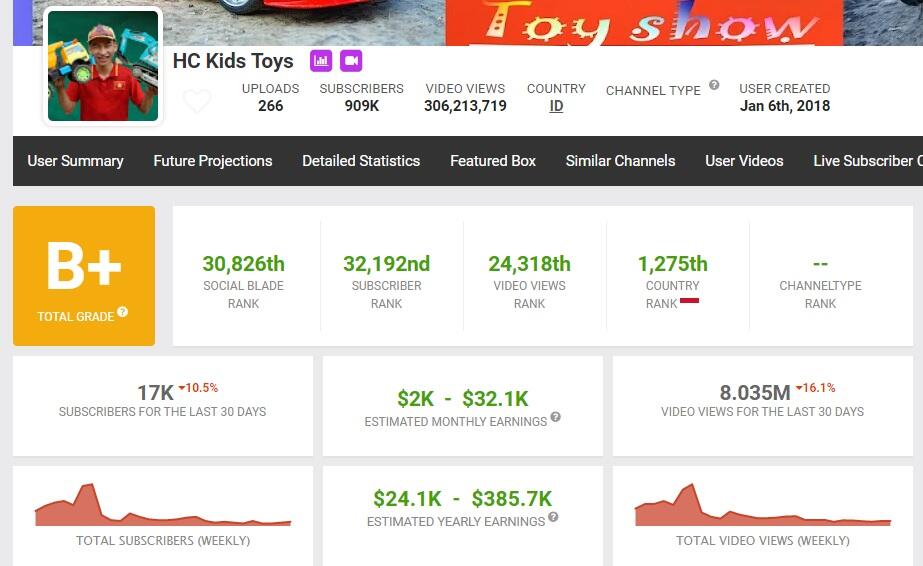The image size is (923, 566).
Task: Click the Total Subscribers weekly chart
Action: tap(163, 506)
